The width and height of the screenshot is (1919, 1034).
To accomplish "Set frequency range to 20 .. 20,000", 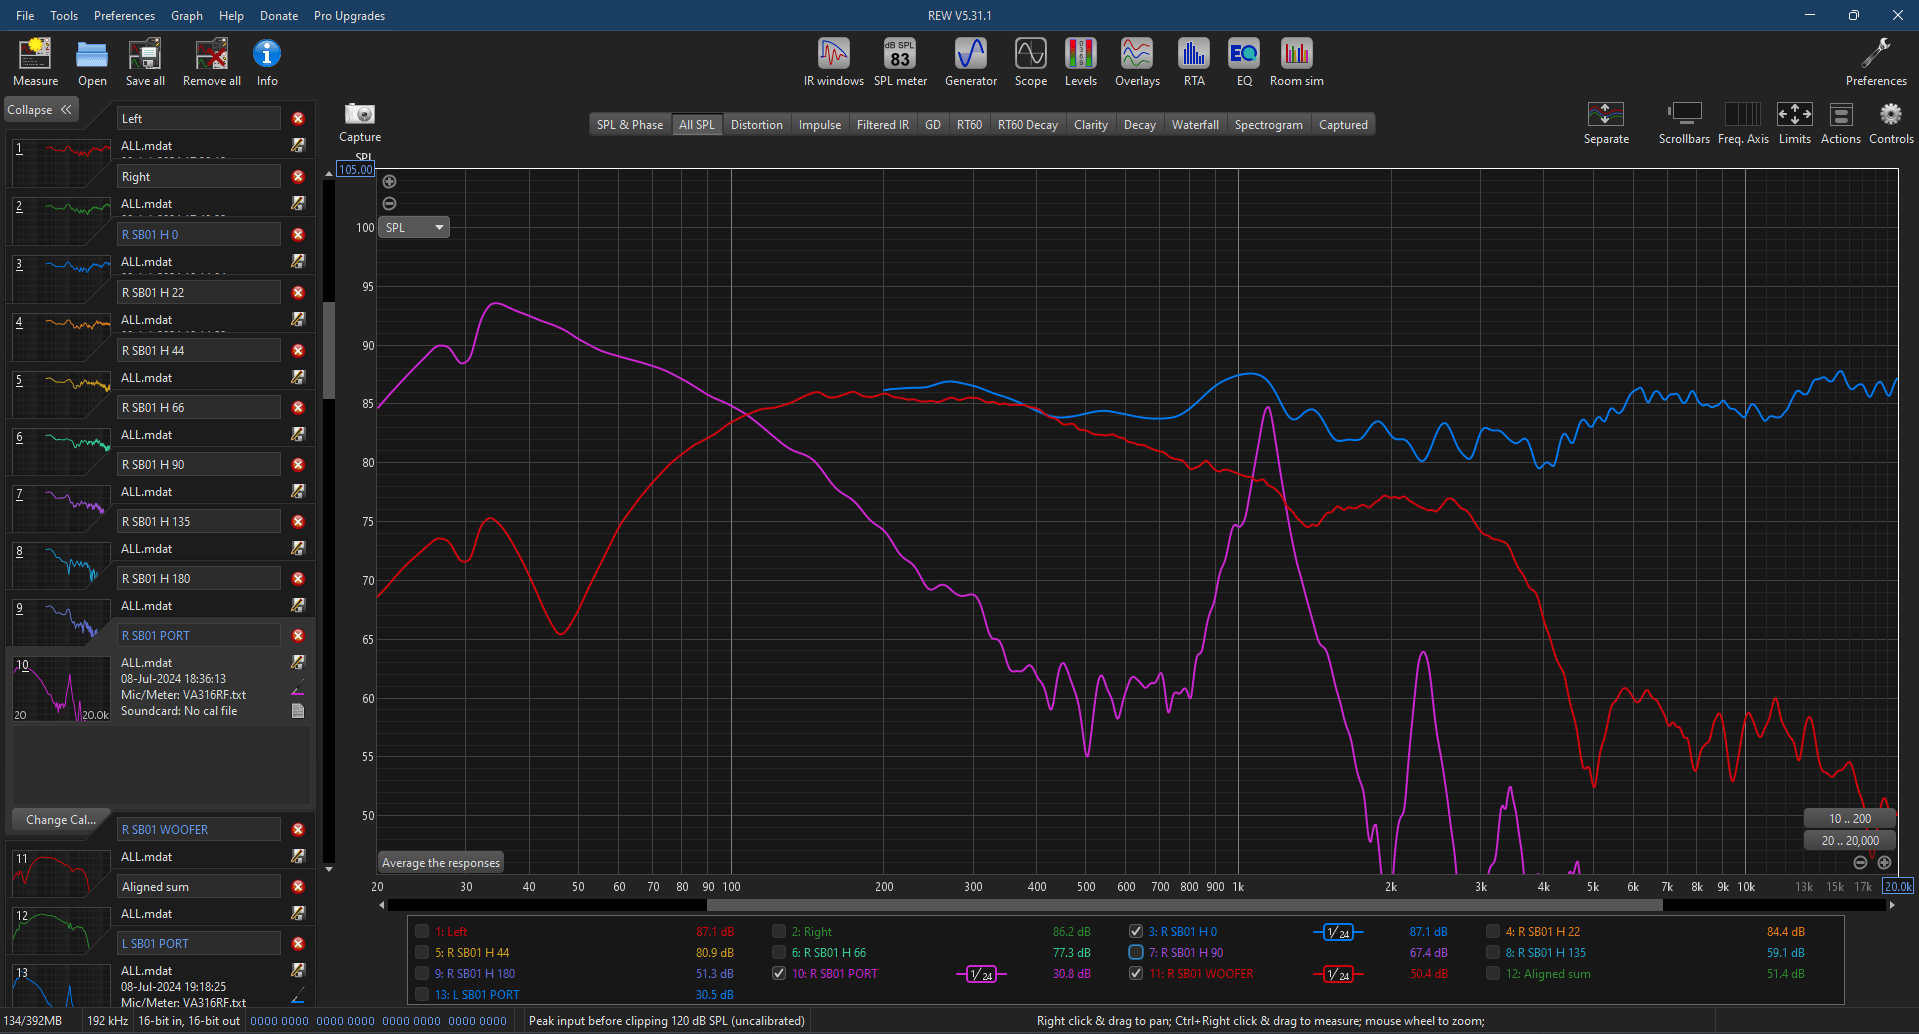I will click(x=1850, y=841).
